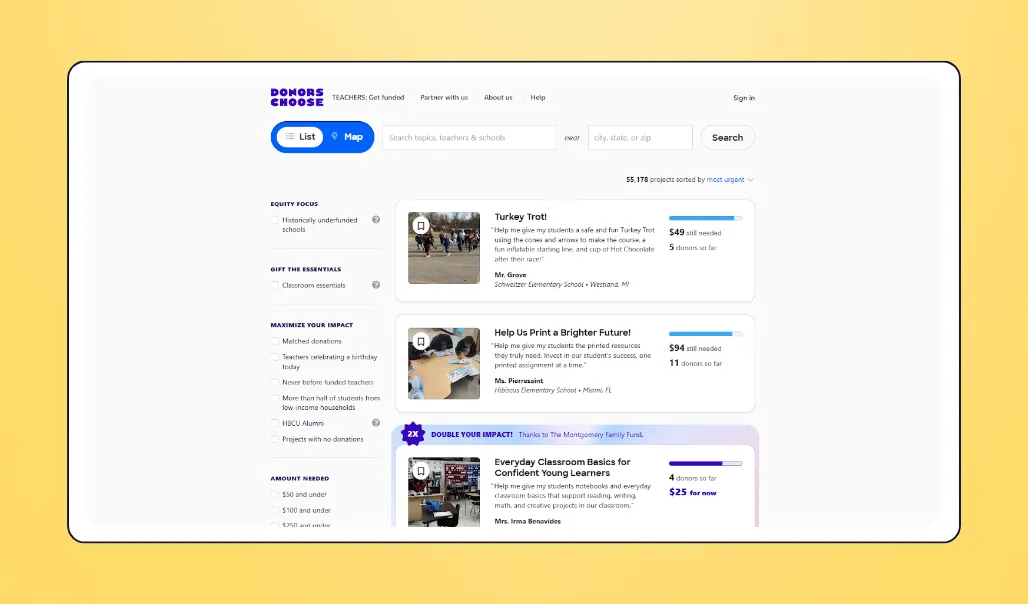
Task: Bookmark the Everyday Classroom Basics project
Action: 420,470
